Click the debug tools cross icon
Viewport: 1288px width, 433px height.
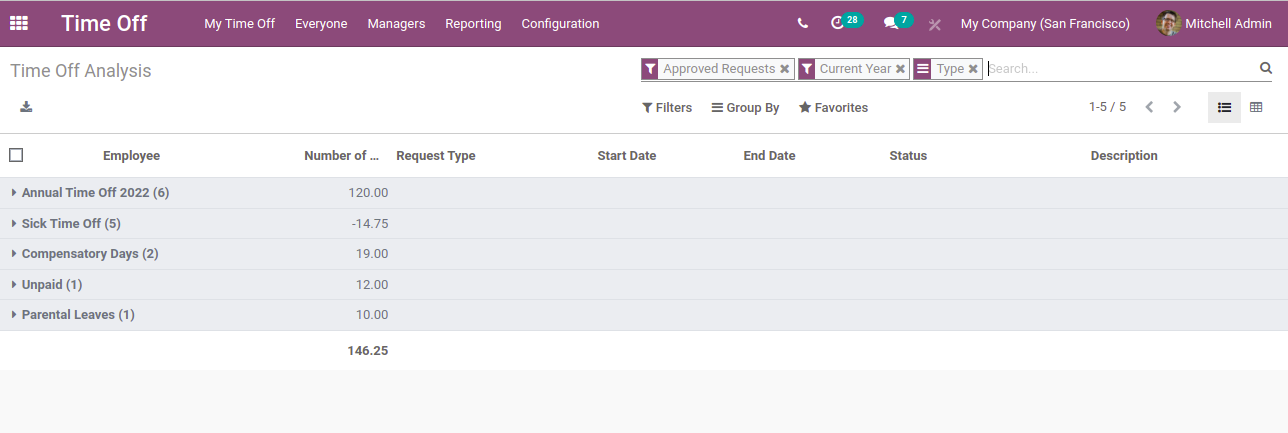935,24
